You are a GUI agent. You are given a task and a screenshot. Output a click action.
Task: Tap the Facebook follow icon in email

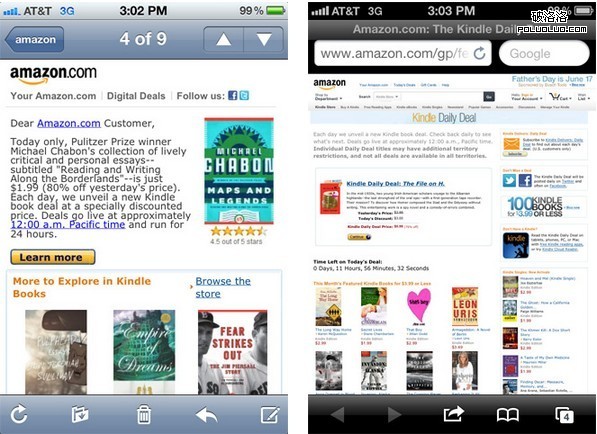point(233,96)
